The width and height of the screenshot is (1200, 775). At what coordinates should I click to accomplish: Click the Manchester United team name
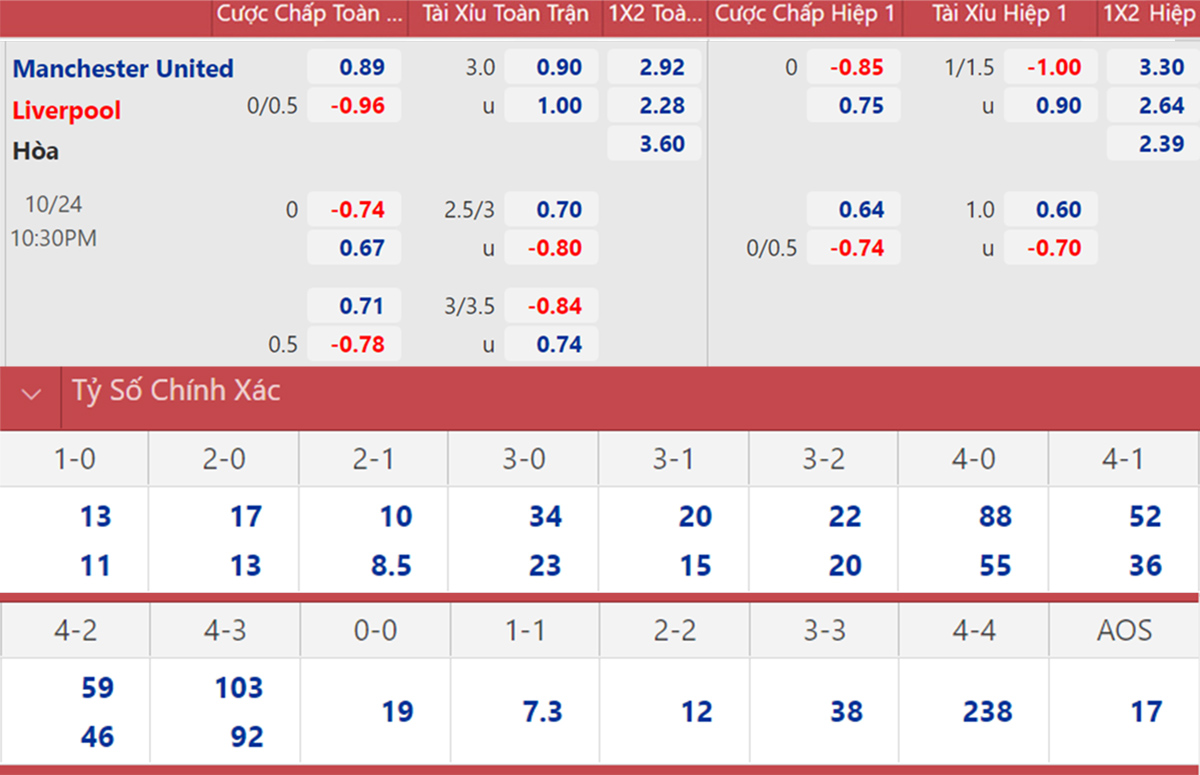point(123,69)
